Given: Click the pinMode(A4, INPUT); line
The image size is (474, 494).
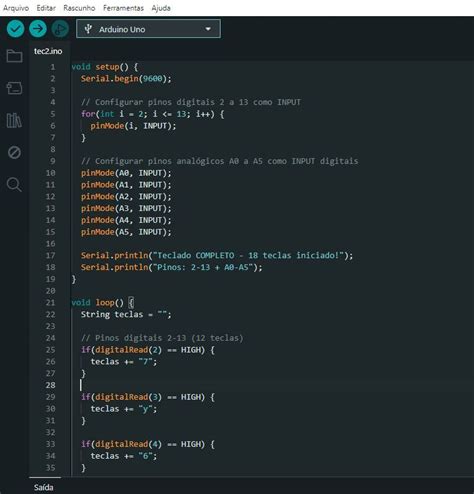Looking at the screenshot, I should pyautogui.click(x=126, y=220).
